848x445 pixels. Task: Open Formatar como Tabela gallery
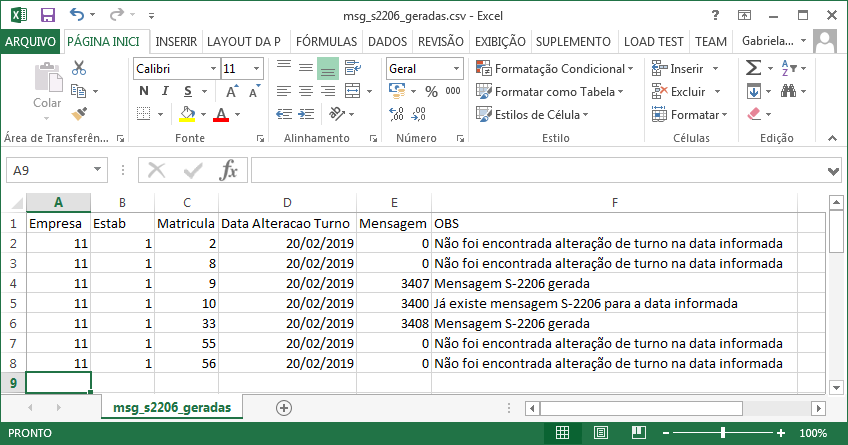tap(550, 91)
